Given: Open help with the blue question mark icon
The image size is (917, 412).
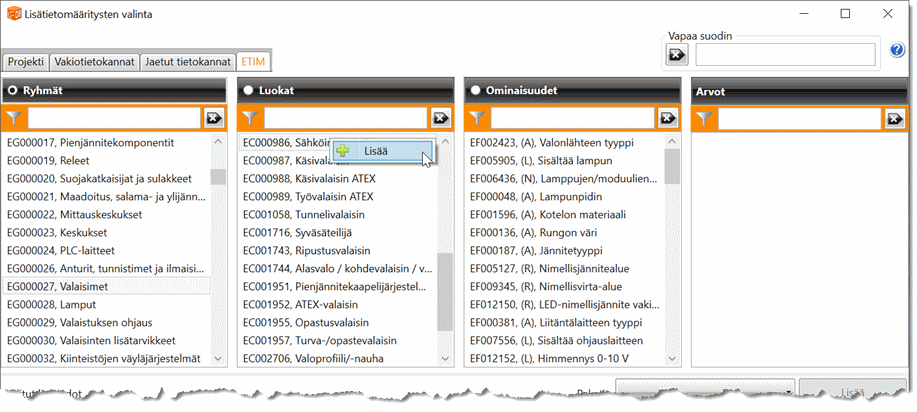Looking at the screenshot, I should coord(897,50).
